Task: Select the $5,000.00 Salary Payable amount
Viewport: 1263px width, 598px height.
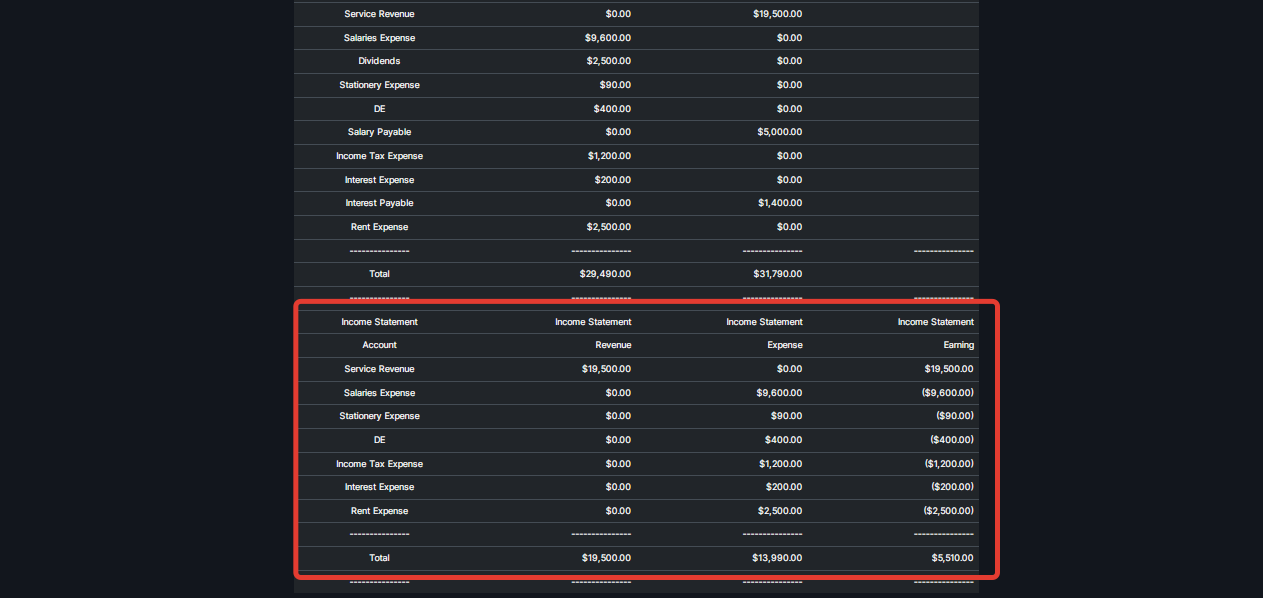Action: 777,132
